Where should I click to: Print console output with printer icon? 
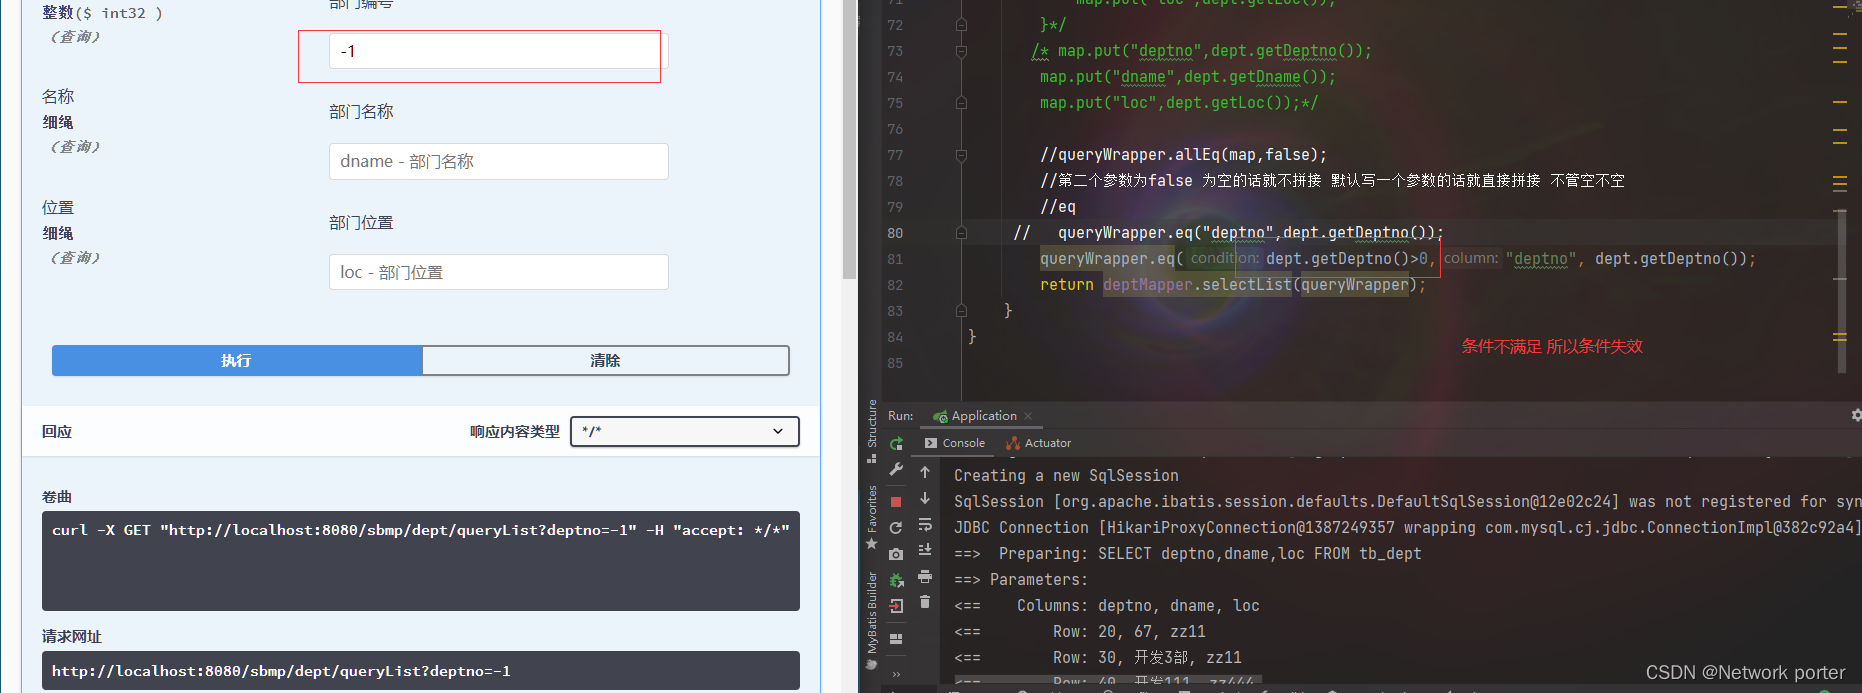tap(925, 576)
